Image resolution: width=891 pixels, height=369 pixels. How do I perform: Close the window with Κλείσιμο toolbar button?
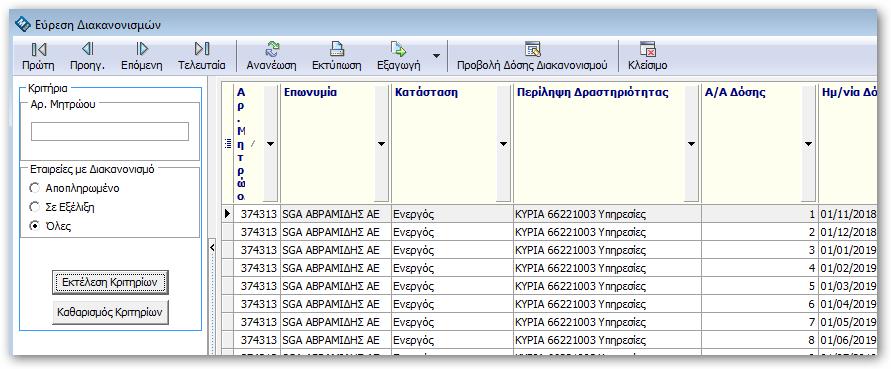click(647, 56)
